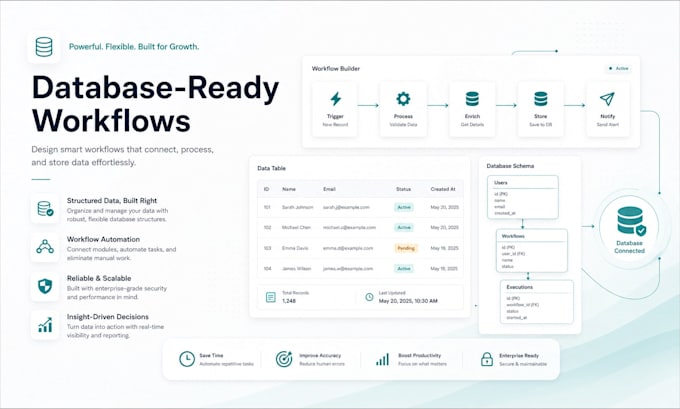Click the Boost Productivity label
Viewport: 680px width, 409px height.
click(419, 355)
